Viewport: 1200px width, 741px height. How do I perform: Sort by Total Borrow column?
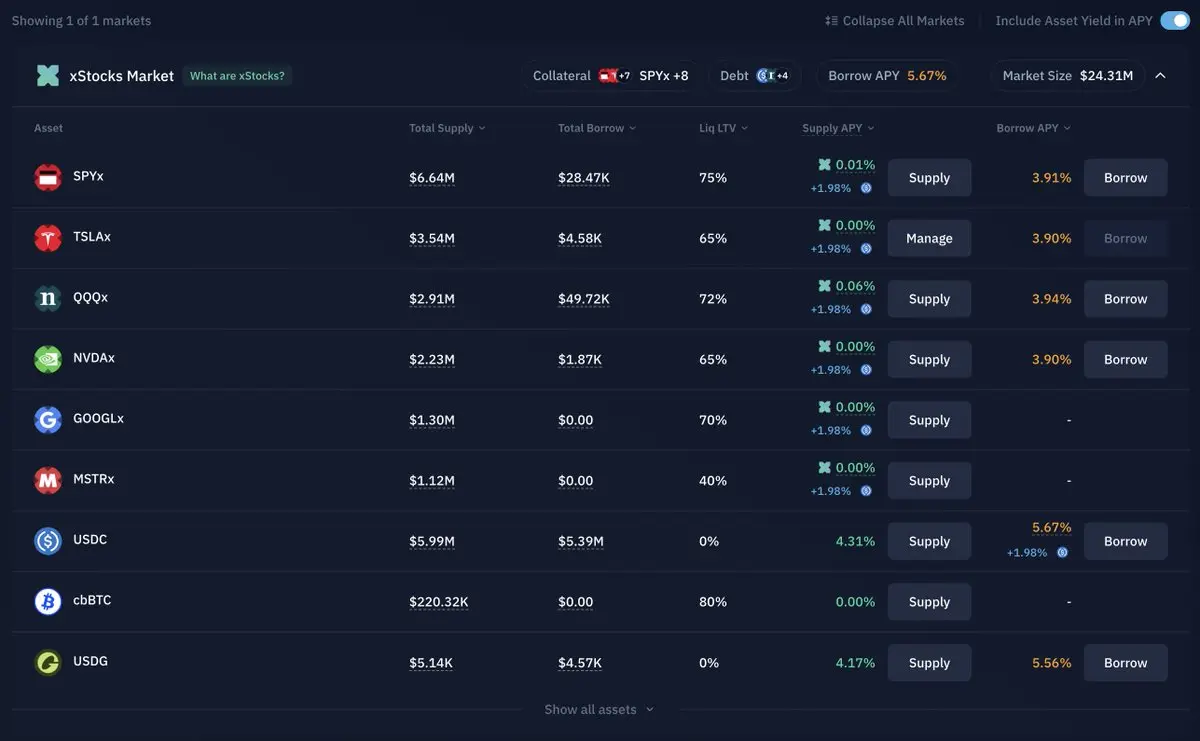597,128
